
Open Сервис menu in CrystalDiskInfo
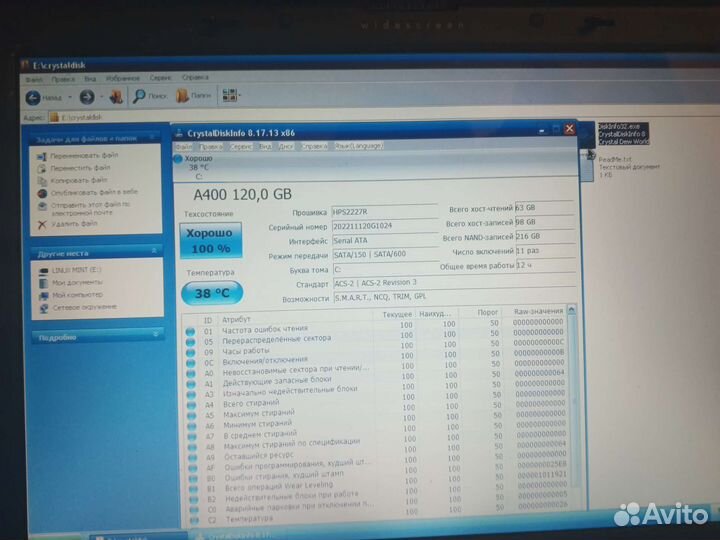pos(241,146)
